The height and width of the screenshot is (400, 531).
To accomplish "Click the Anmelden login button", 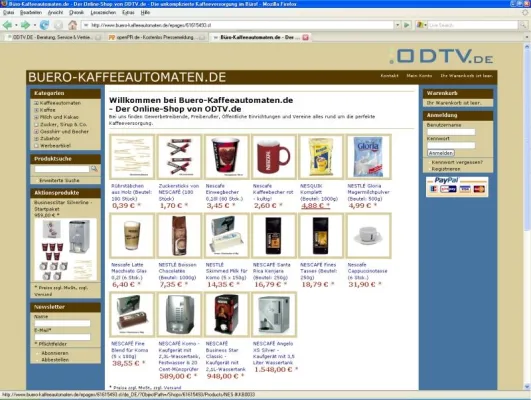I will pos(441,153).
